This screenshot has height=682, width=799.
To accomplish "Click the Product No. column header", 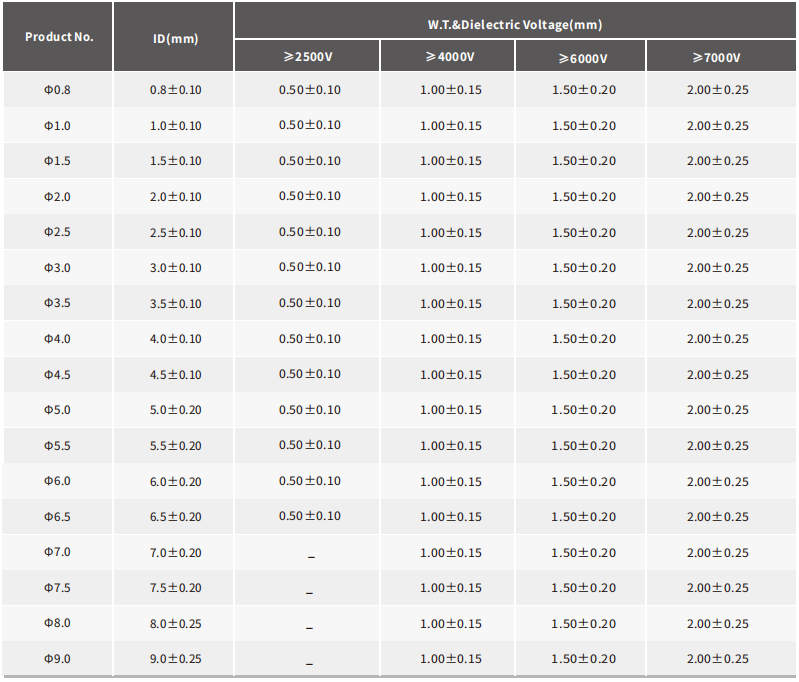I will point(58,37).
